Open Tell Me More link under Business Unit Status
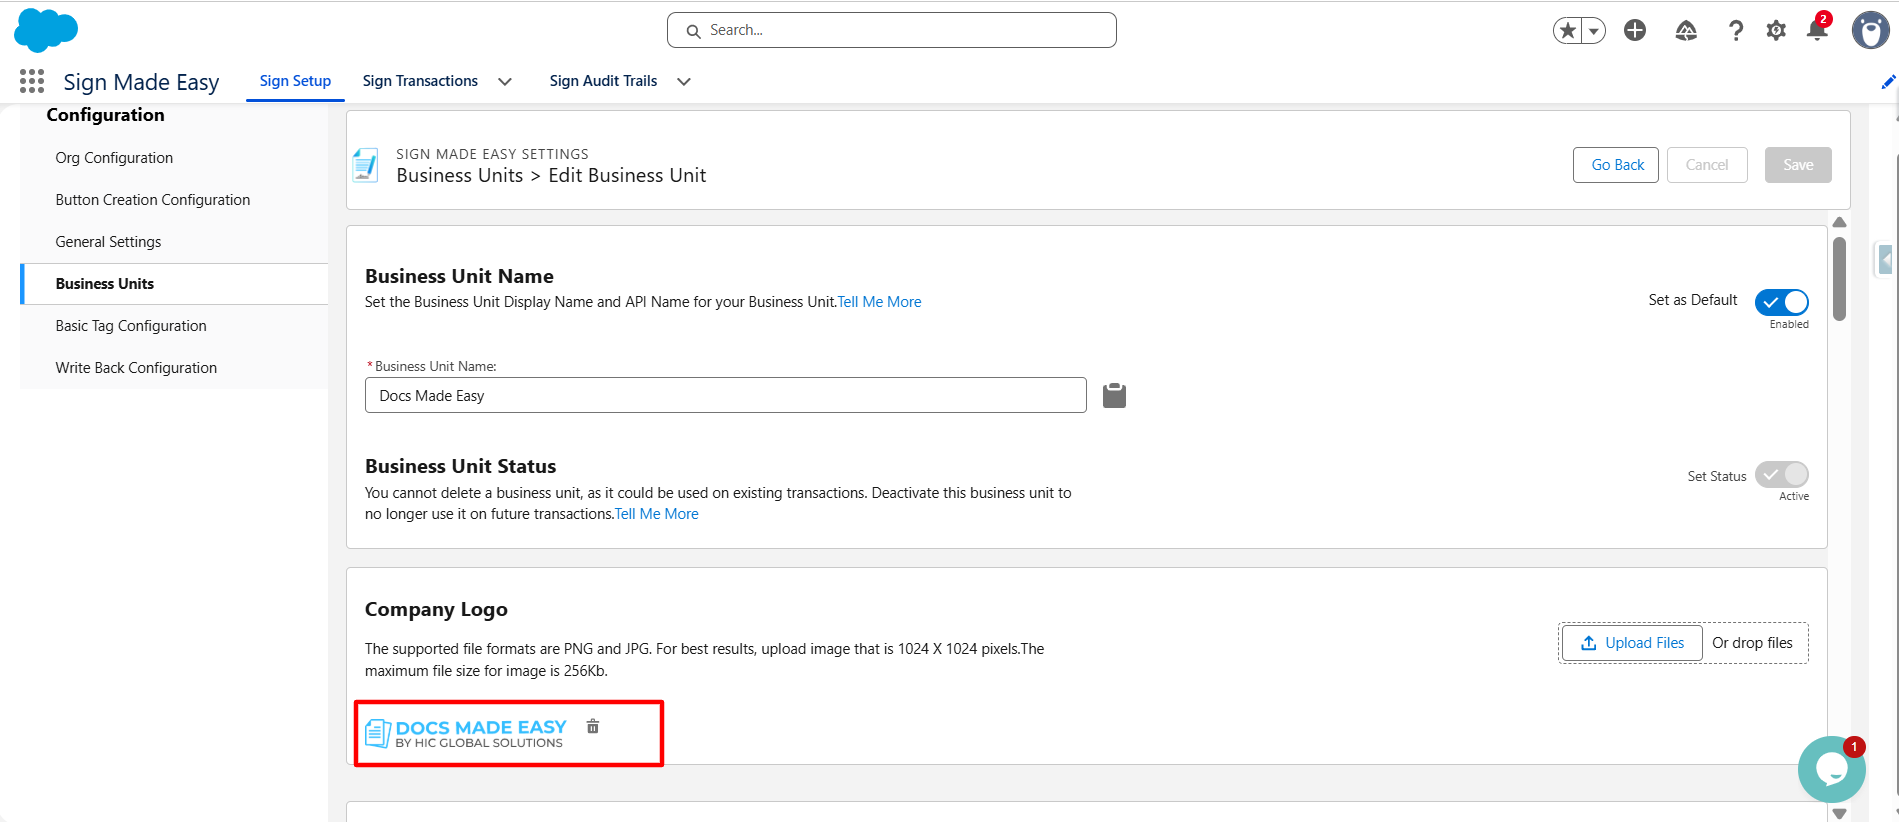The height and width of the screenshot is (822, 1899). pos(656,514)
